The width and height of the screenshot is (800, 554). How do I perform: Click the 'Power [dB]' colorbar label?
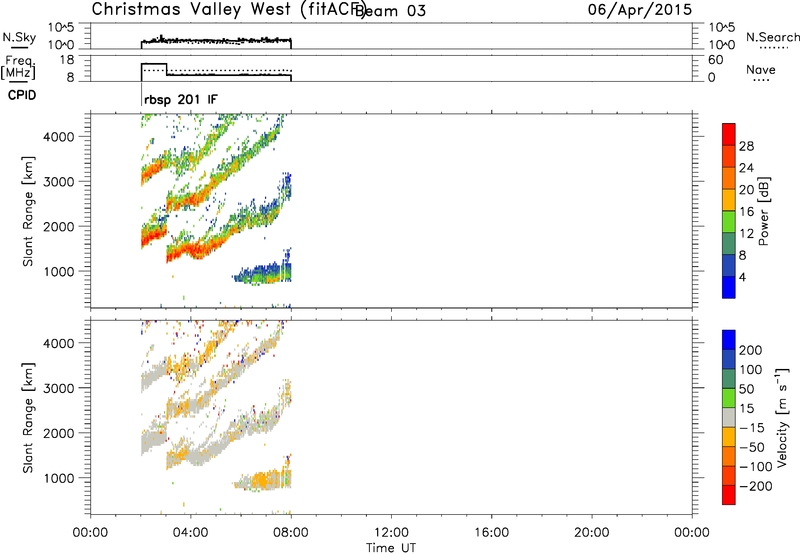(x=763, y=211)
